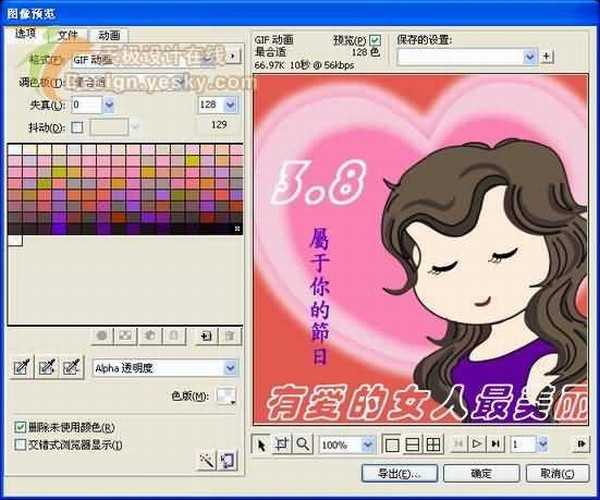The height and width of the screenshot is (500, 600).
Task: Click the animation preview image
Action: 421,249
